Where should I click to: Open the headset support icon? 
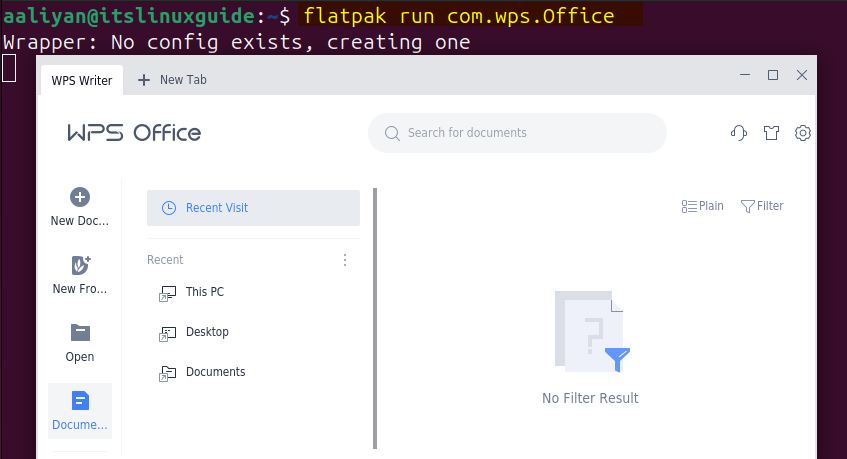(738, 133)
